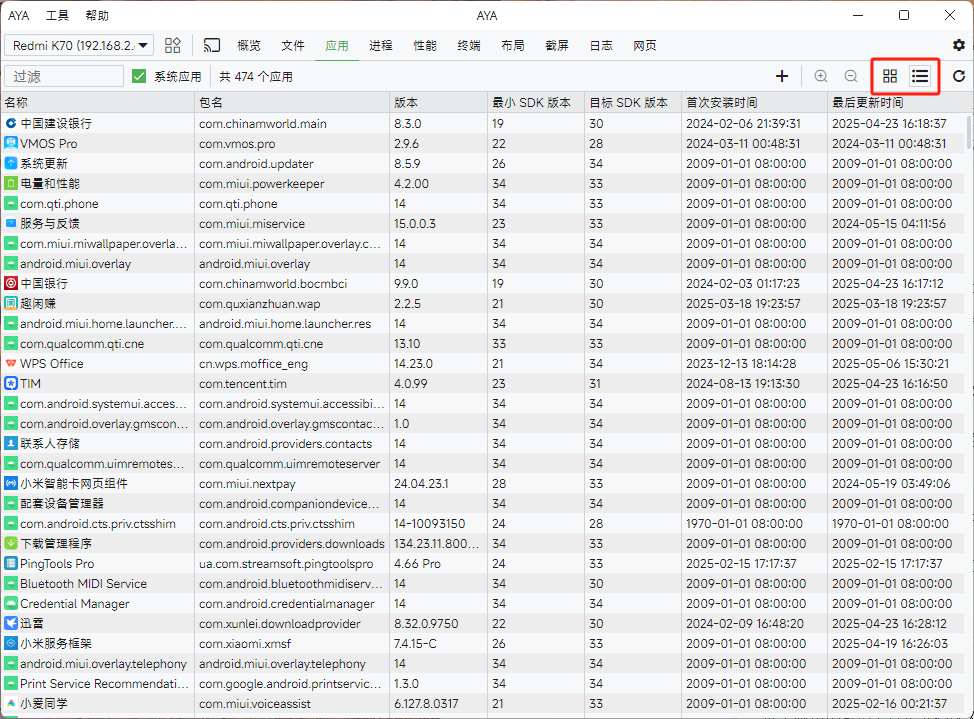974x719 pixels.
Task: Click version cell 4.66 Pro
Action: pos(439,564)
